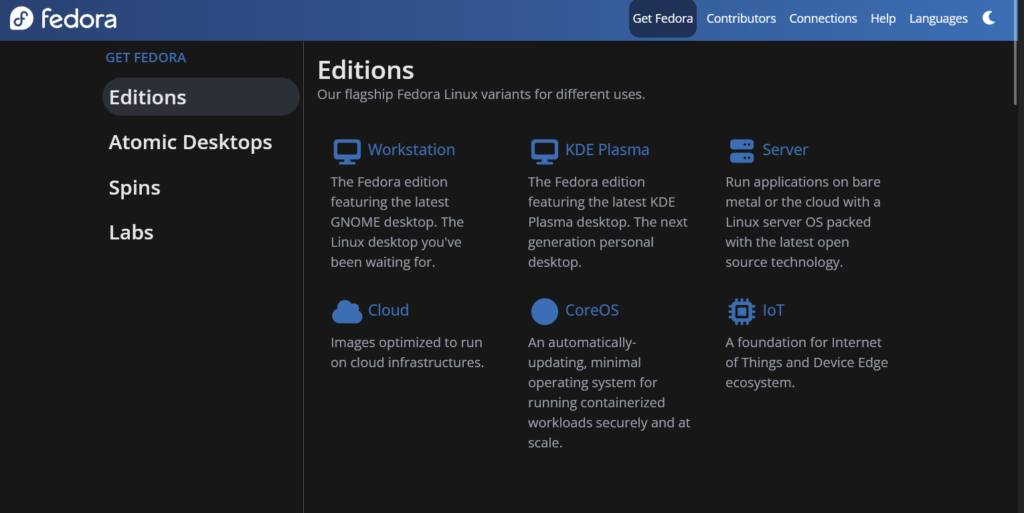The width and height of the screenshot is (1024, 513).
Task: Follow the KDE Plasma link
Action: point(607,149)
